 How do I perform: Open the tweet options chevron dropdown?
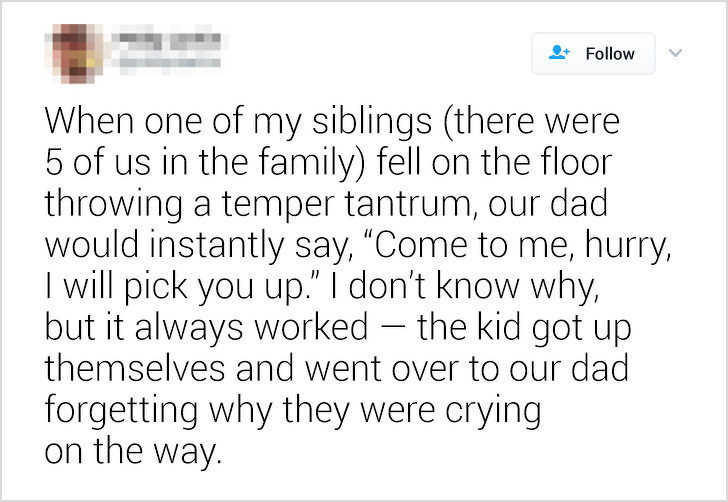pos(675,53)
